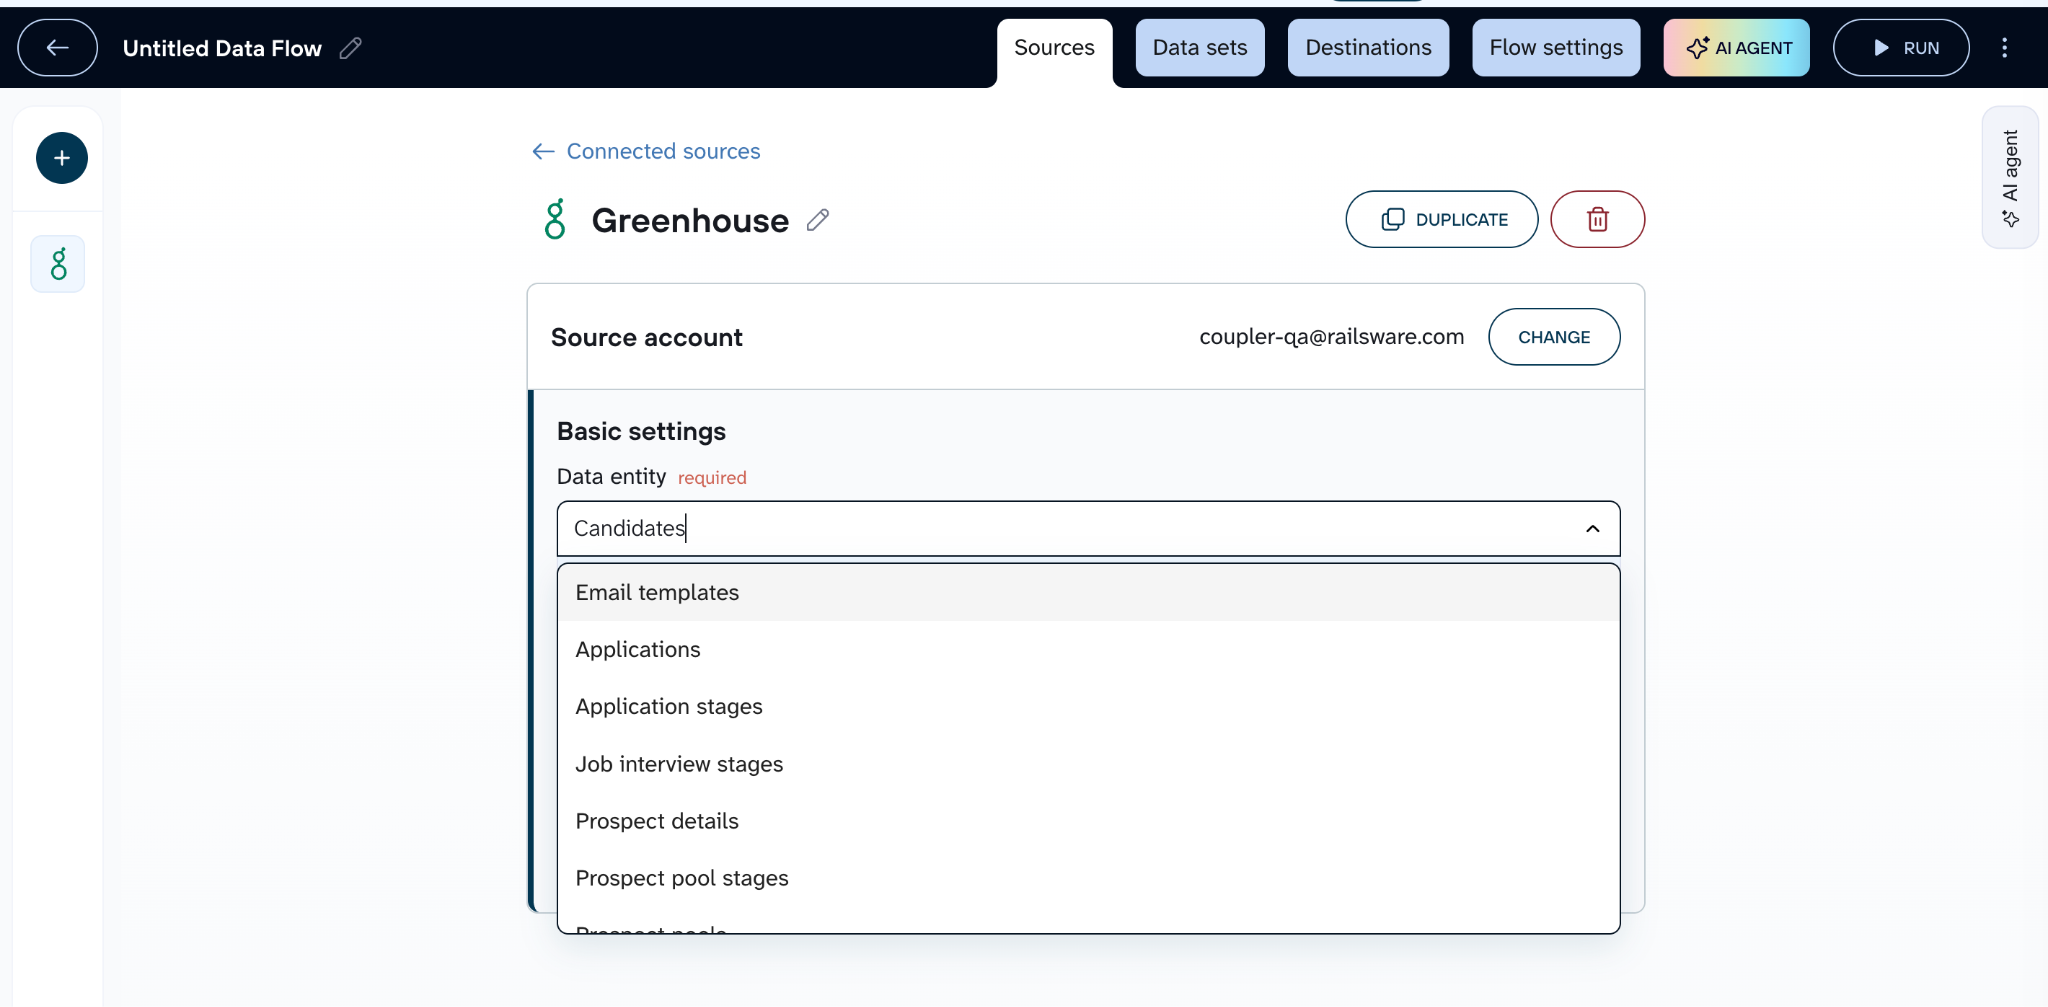Screen dimensions: 2048x1007
Task: Open the Destinations tab
Action: pos(1368,48)
